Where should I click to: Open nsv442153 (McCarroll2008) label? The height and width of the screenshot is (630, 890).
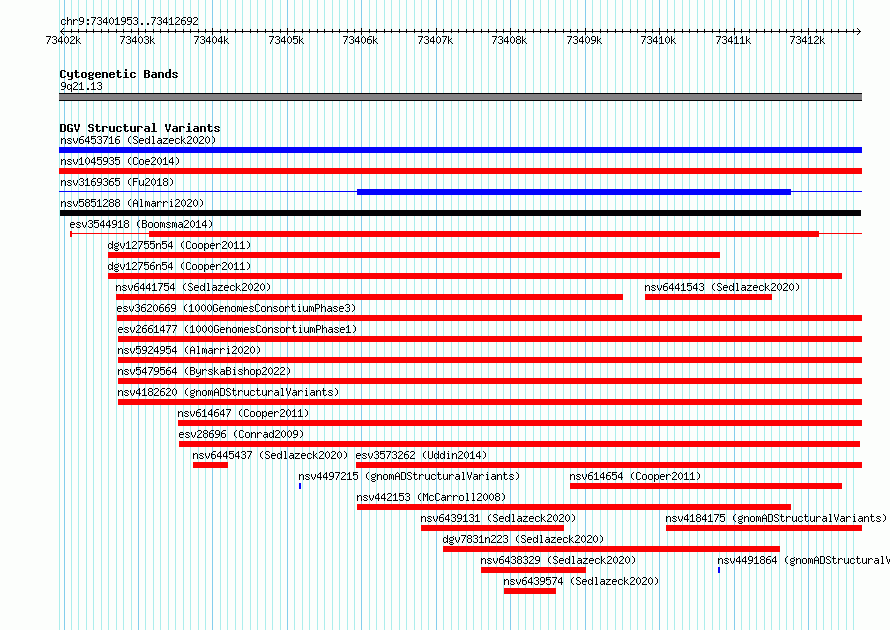tap(431, 497)
